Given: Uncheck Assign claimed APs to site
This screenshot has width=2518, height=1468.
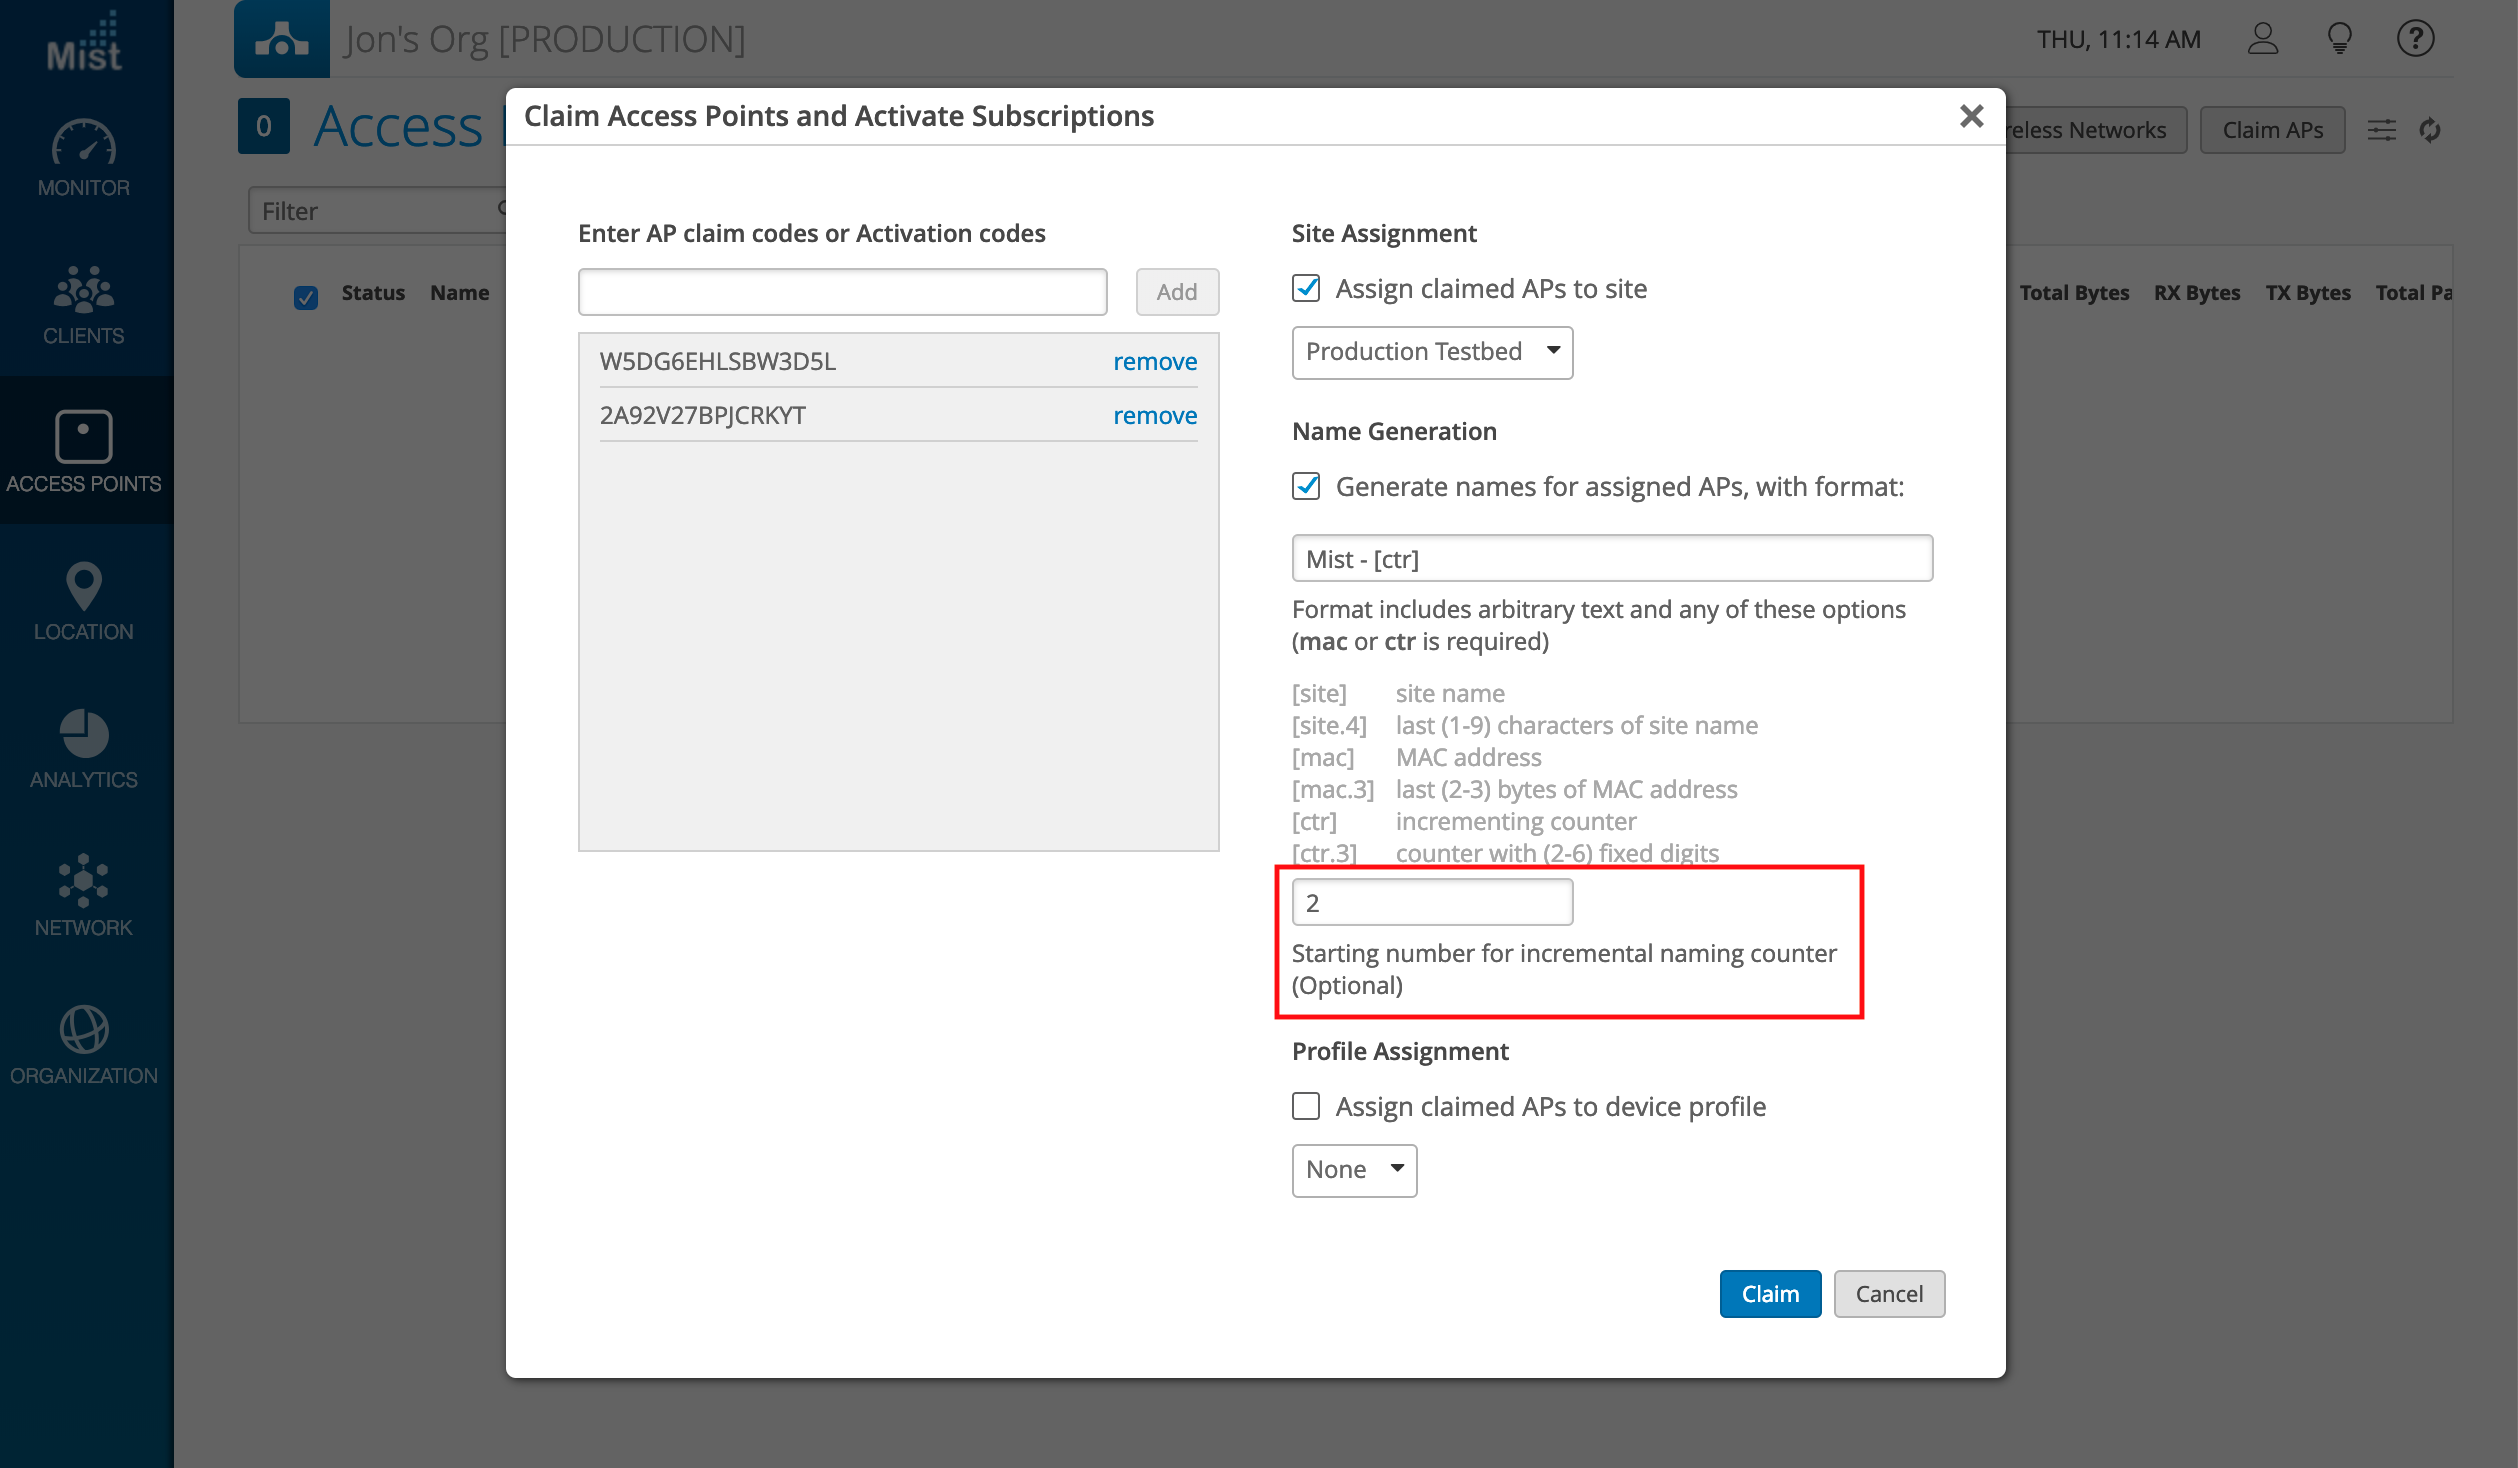Looking at the screenshot, I should (x=1306, y=289).
